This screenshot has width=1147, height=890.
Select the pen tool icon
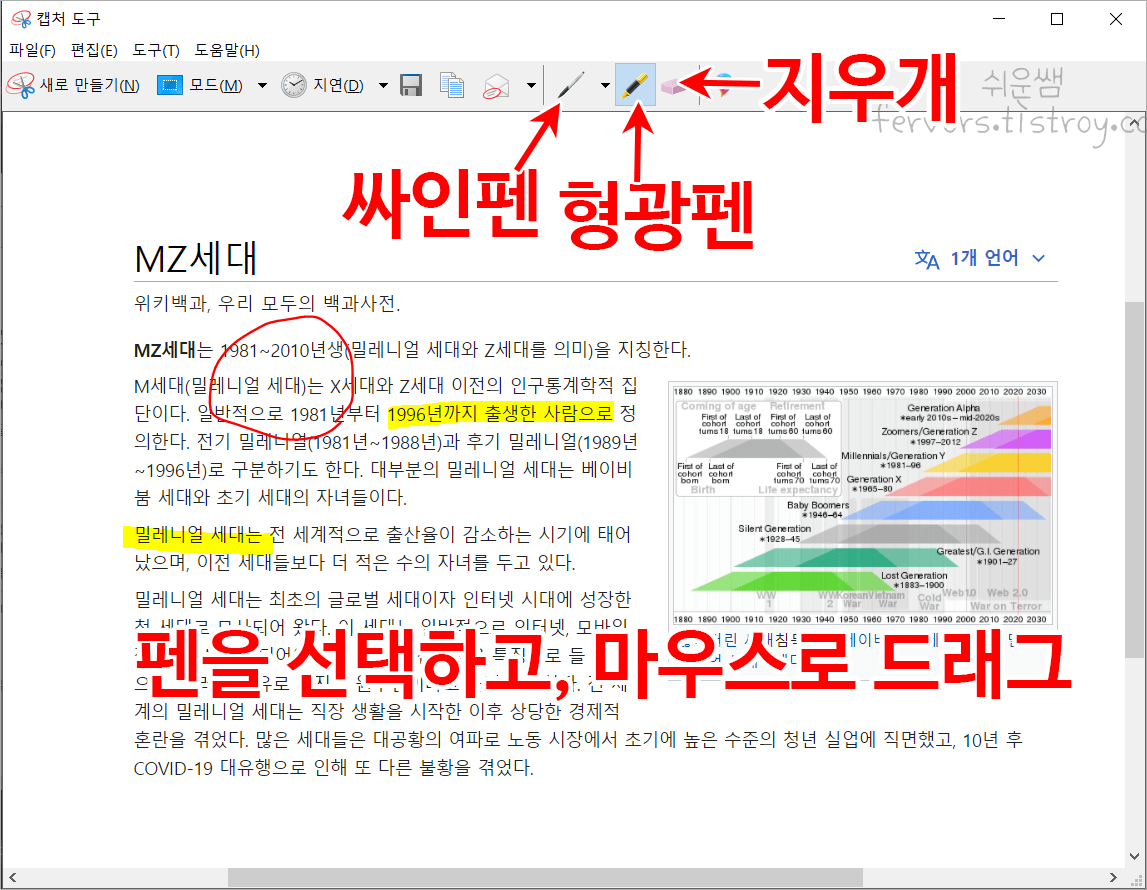[571, 86]
